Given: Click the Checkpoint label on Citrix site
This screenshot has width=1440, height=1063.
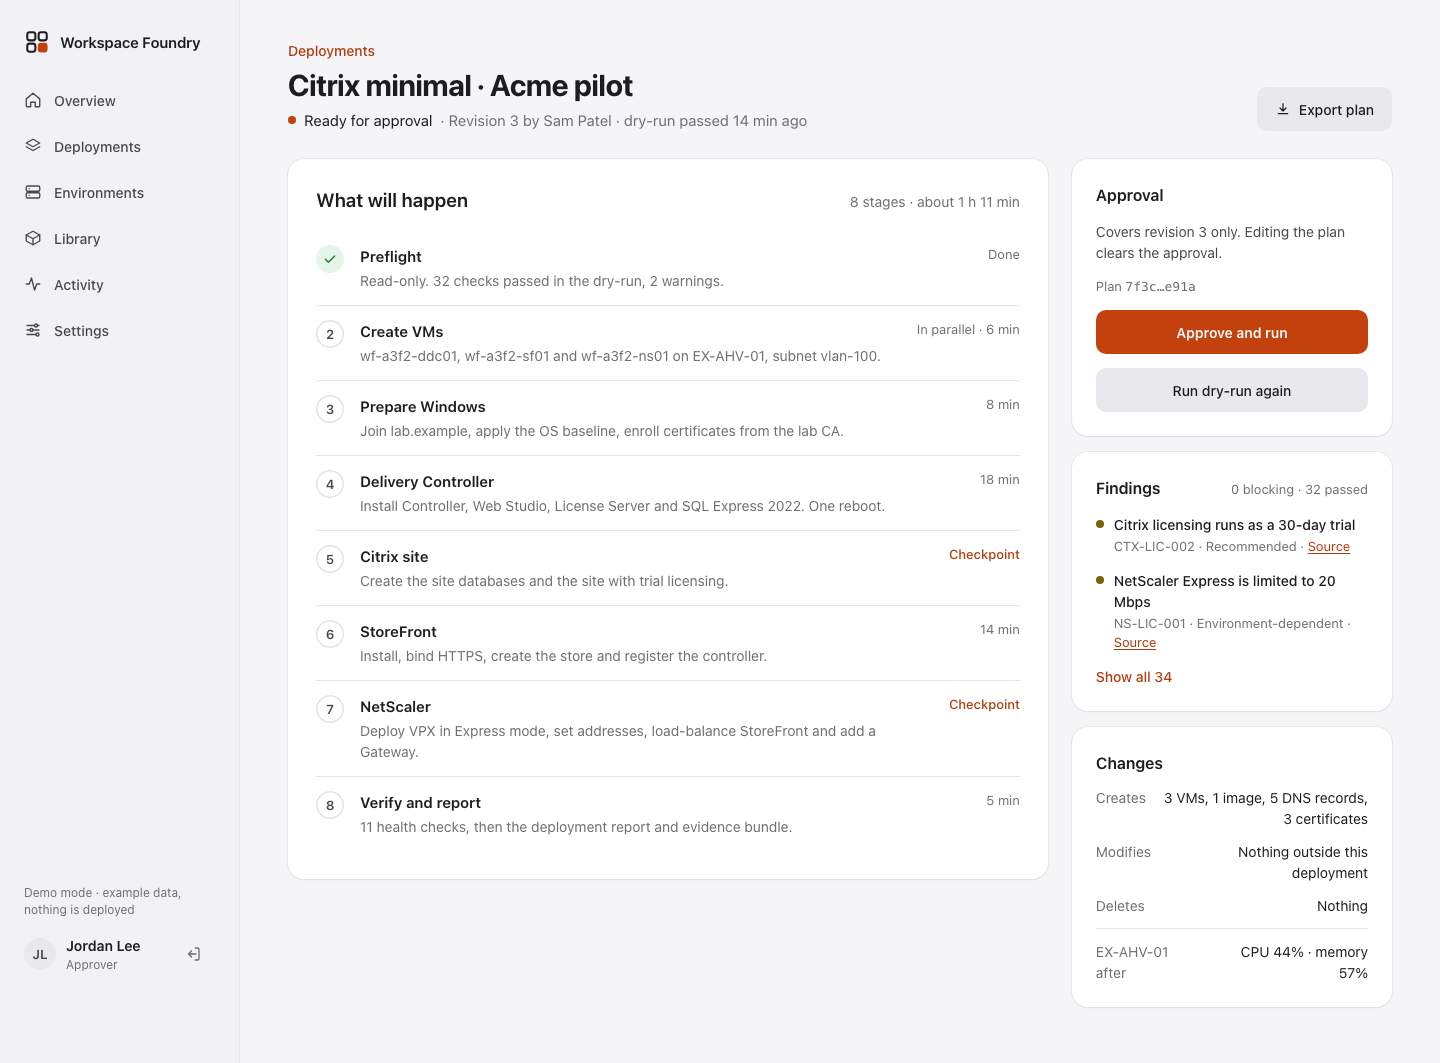Looking at the screenshot, I should [984, 554].
